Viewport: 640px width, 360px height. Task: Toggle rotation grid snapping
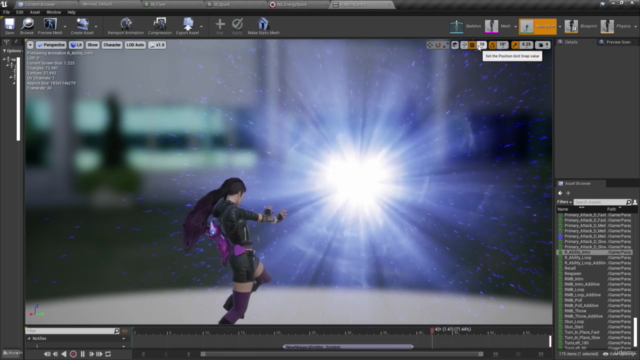click(x=493, y=45)
